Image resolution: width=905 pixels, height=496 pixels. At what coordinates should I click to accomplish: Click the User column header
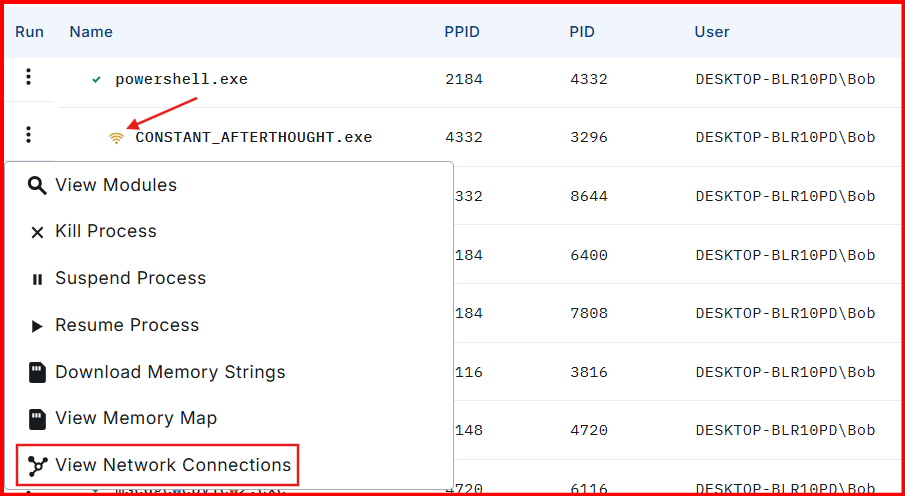[712, 32]
